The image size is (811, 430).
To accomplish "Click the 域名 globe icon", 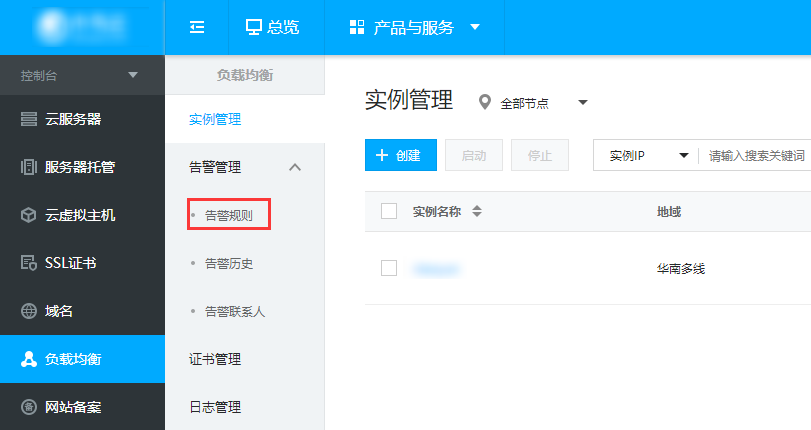I will (x=29, y=311).
